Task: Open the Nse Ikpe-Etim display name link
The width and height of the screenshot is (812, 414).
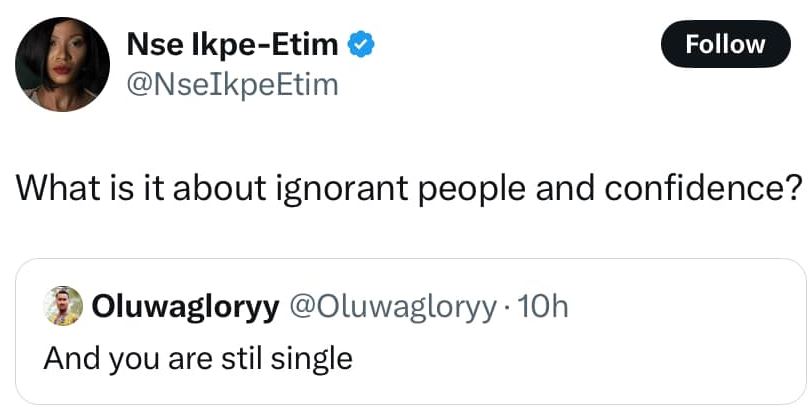Action: click(x=232, y=44)
